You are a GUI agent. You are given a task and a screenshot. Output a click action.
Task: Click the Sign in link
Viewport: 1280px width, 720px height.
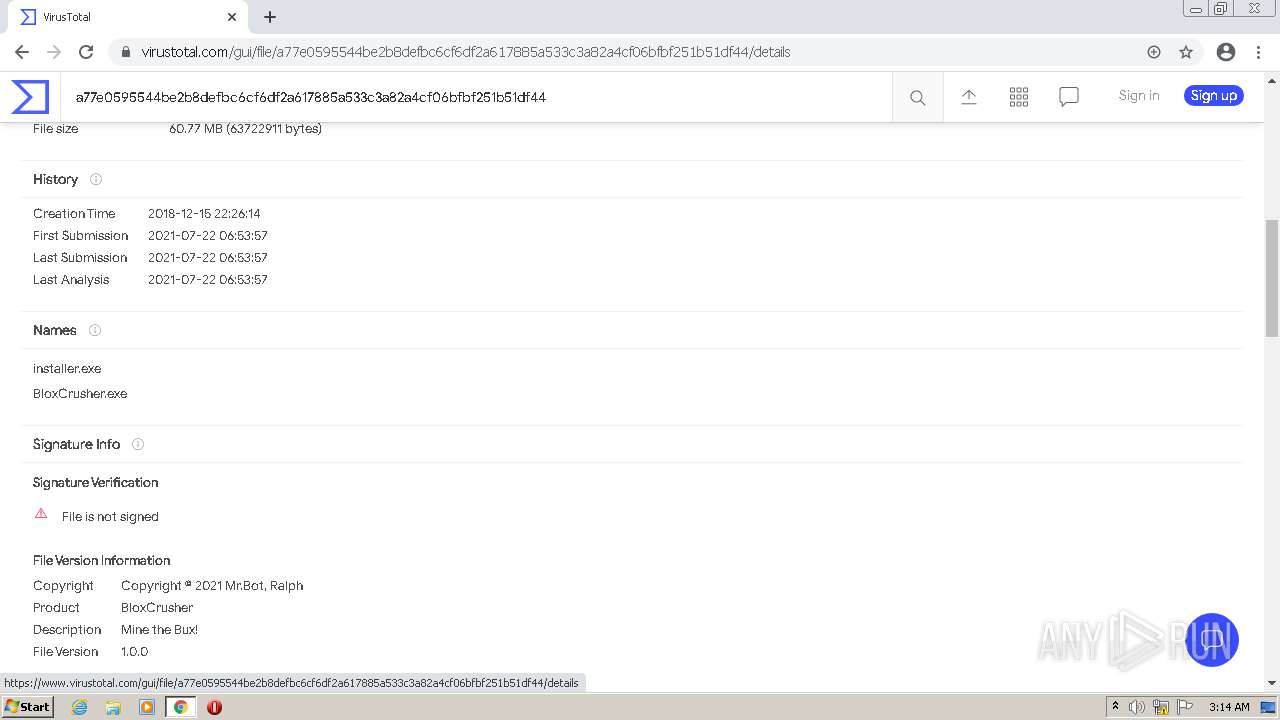tap(1139, 96)
